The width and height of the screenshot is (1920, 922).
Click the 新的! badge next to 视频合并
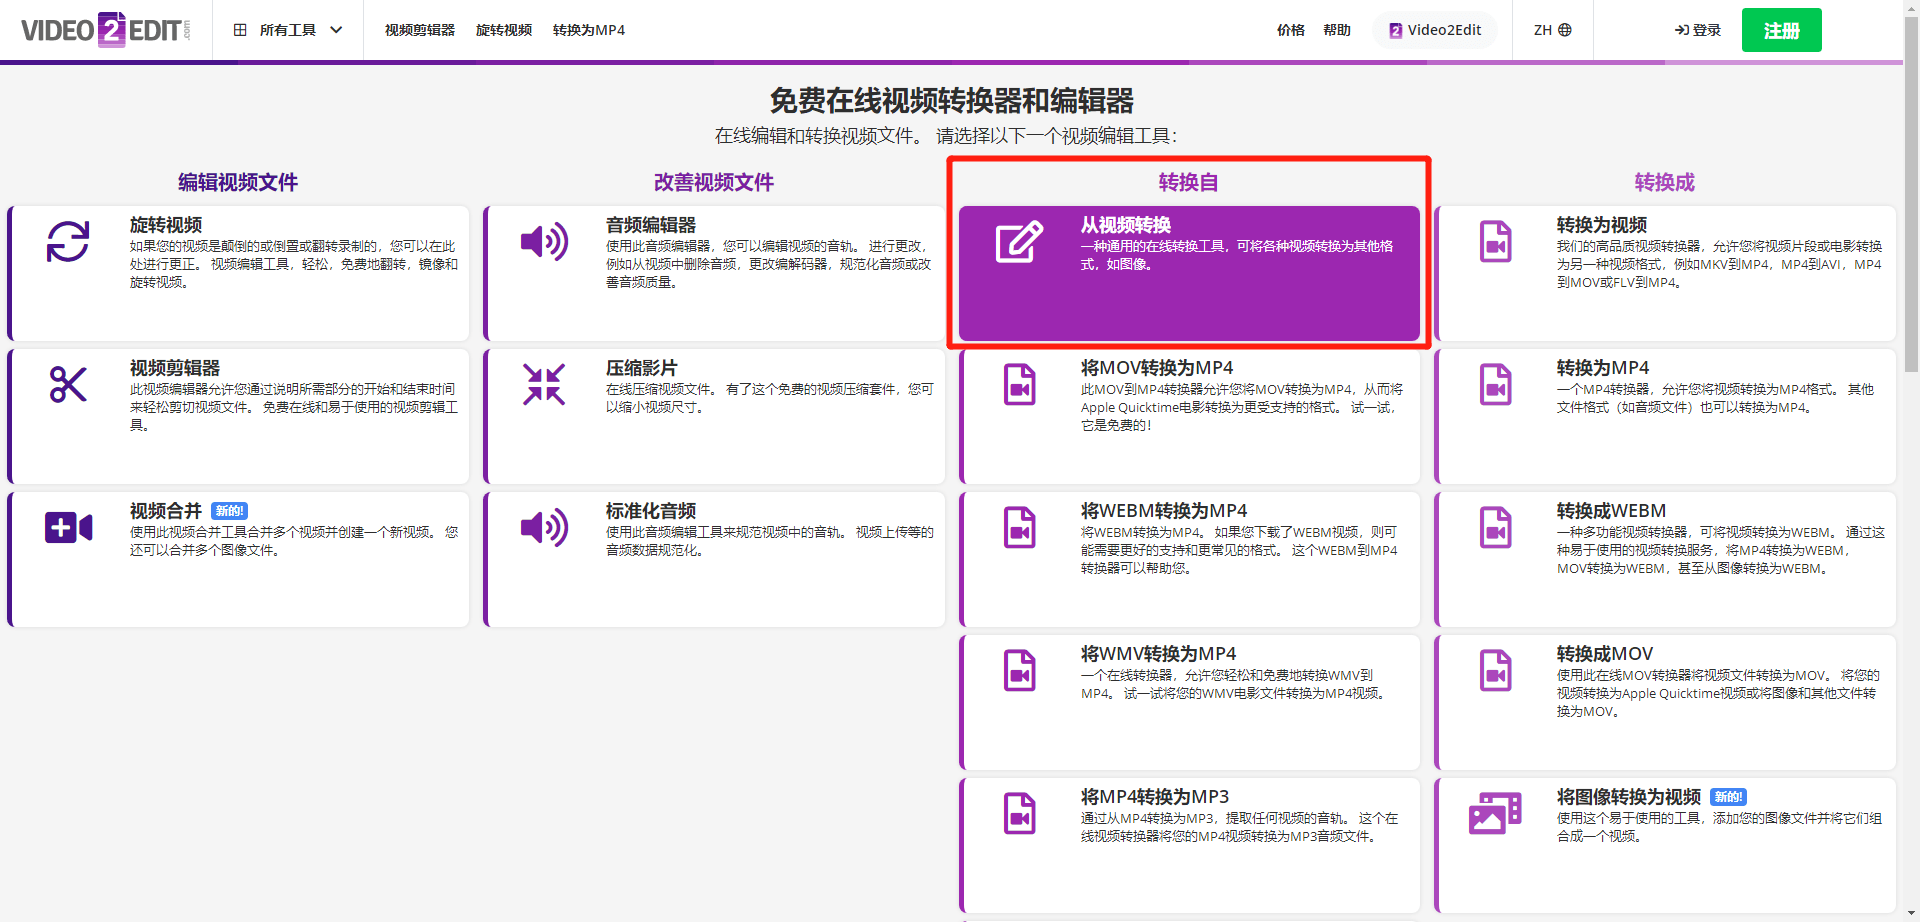(x=230, y=511)
